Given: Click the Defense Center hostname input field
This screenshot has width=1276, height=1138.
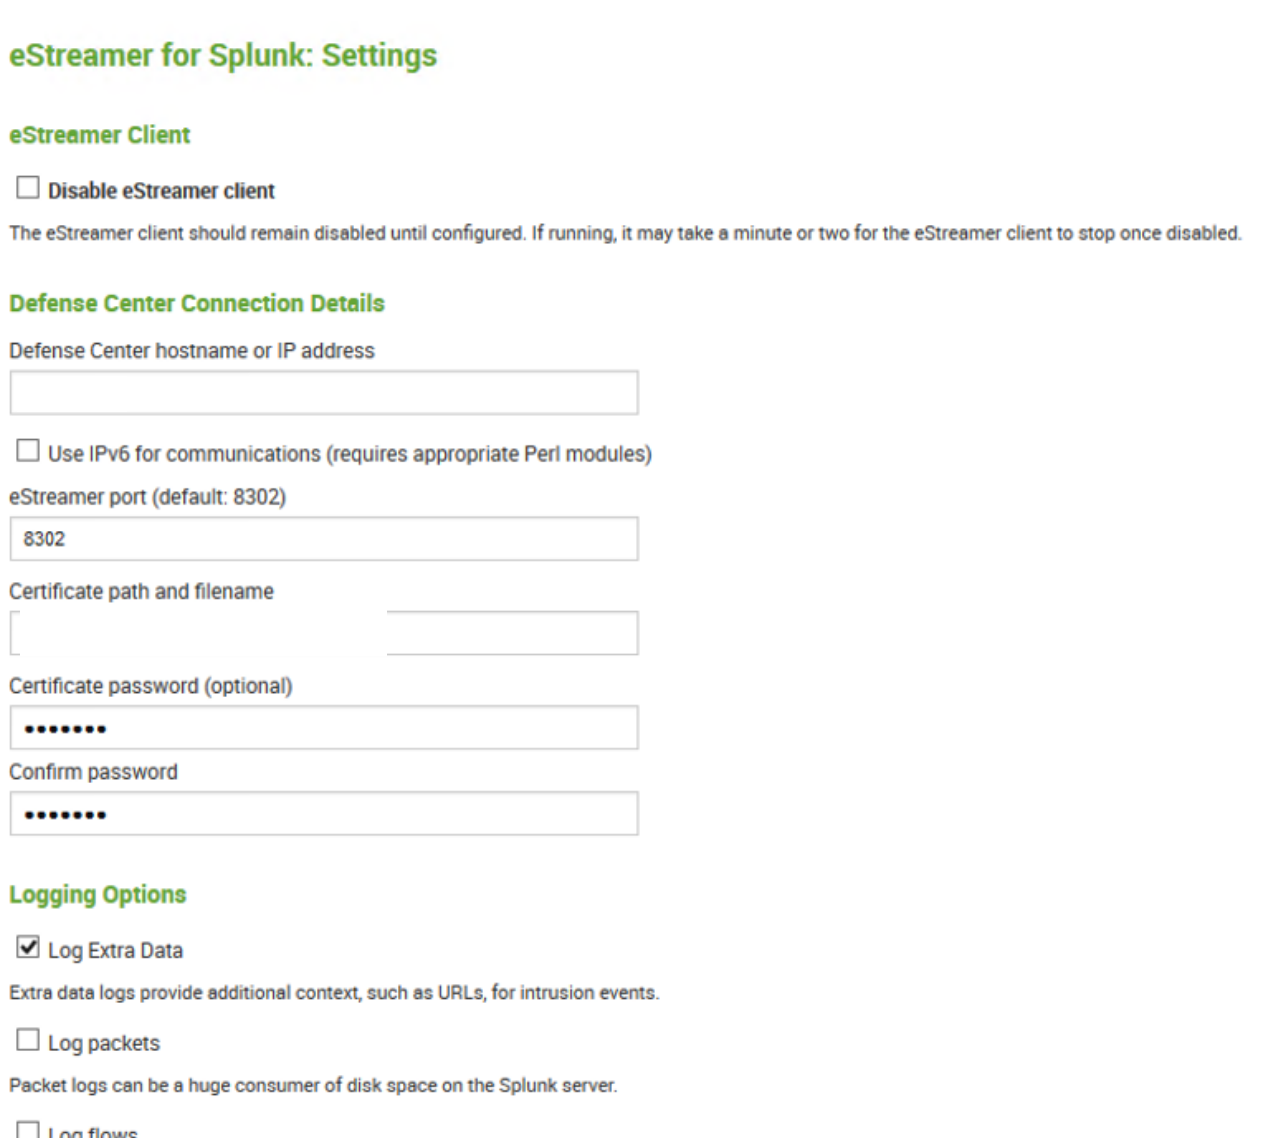Looking at the screenshot, I should pyautogui.click(x=380, y=393).
